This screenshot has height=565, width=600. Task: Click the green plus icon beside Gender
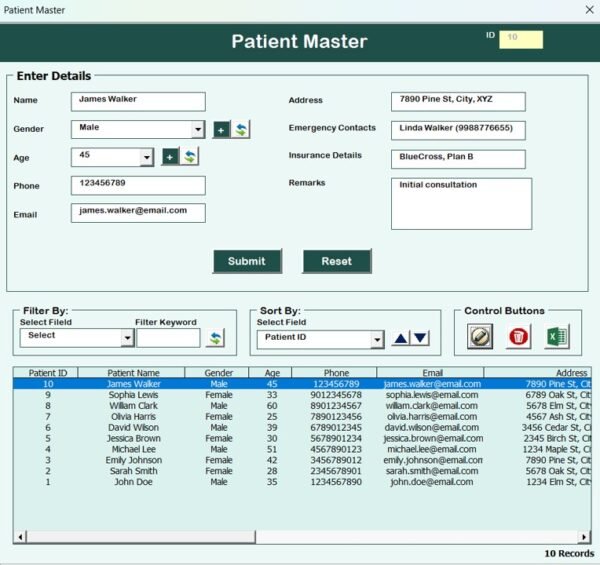pos(221,130)
